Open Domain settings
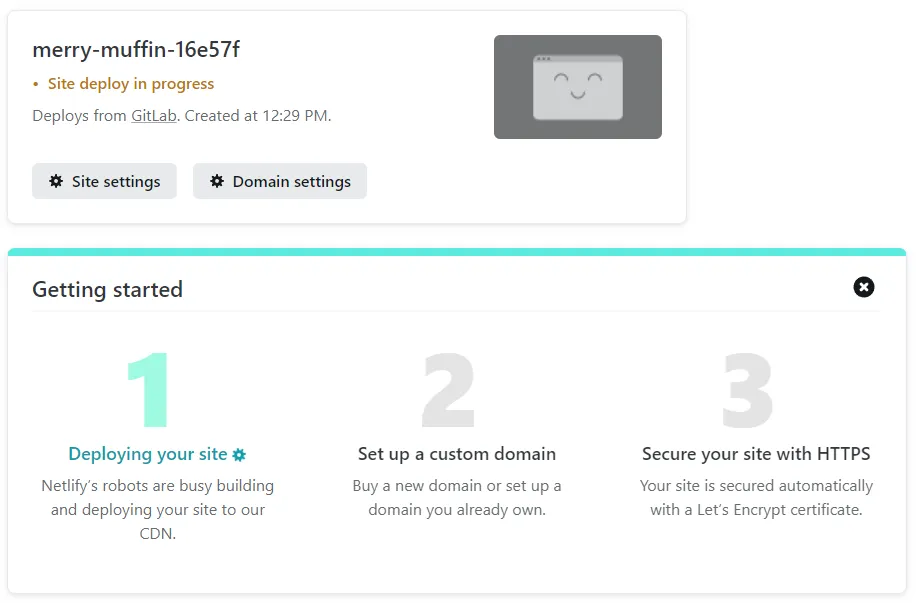 pos(280,181)
